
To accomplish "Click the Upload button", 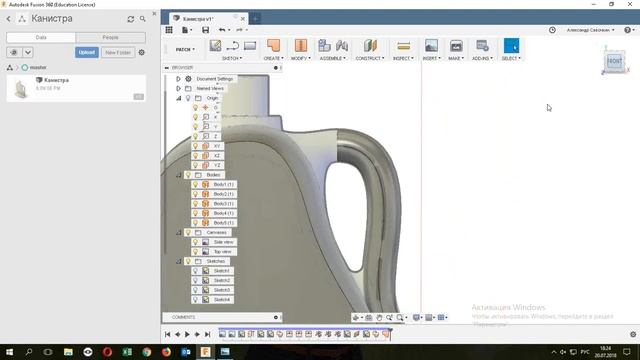I will point(87,52).
